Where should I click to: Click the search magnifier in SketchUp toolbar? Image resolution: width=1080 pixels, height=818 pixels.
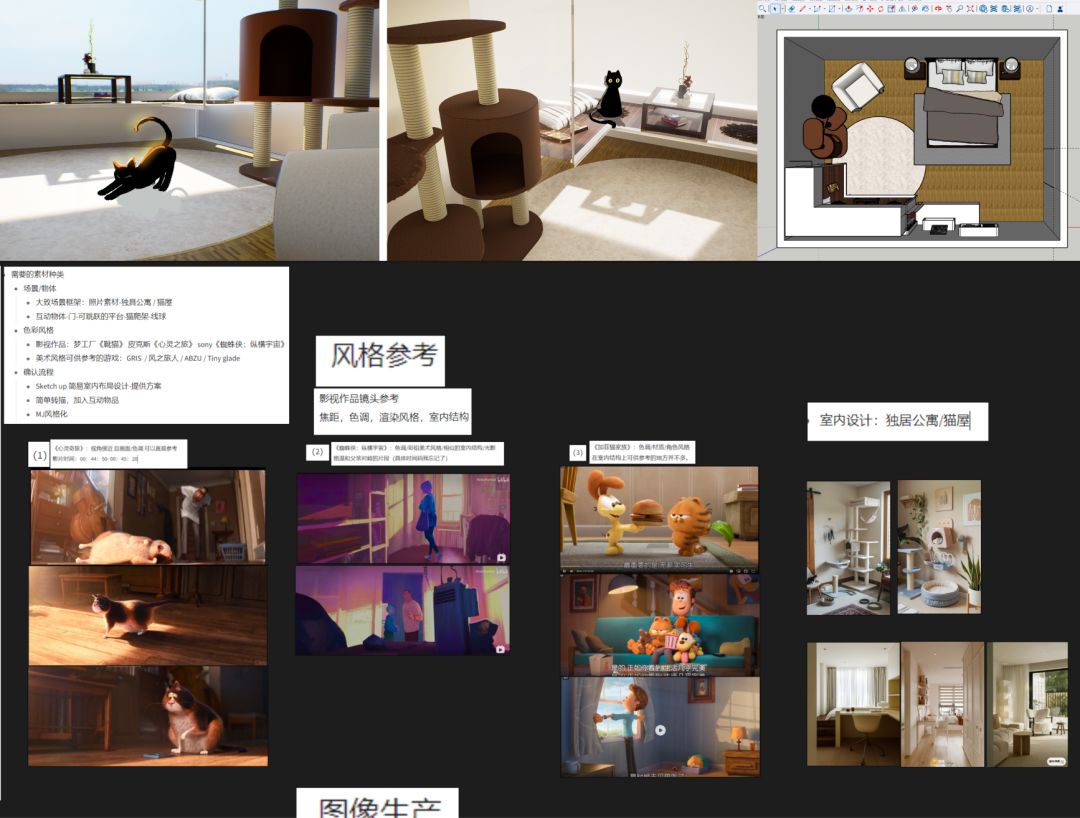point(762,9)
